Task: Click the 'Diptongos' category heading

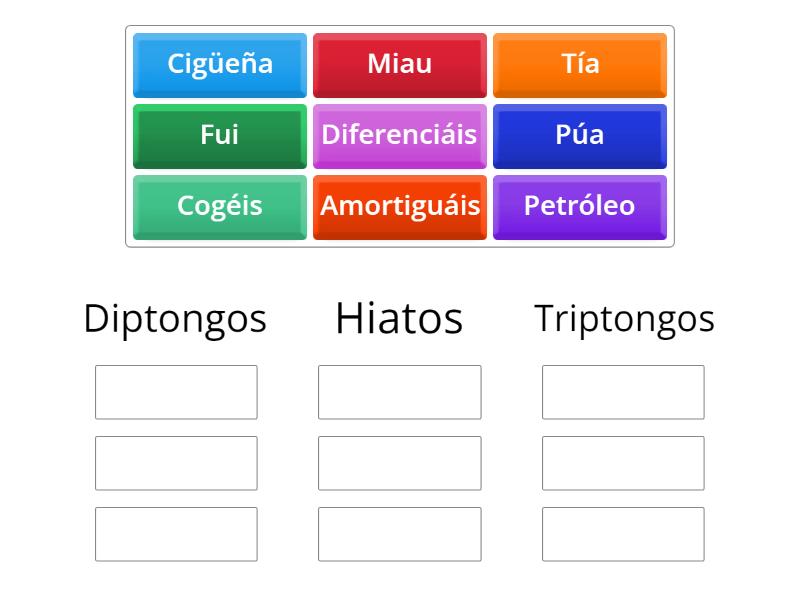Action: (175, 318)
